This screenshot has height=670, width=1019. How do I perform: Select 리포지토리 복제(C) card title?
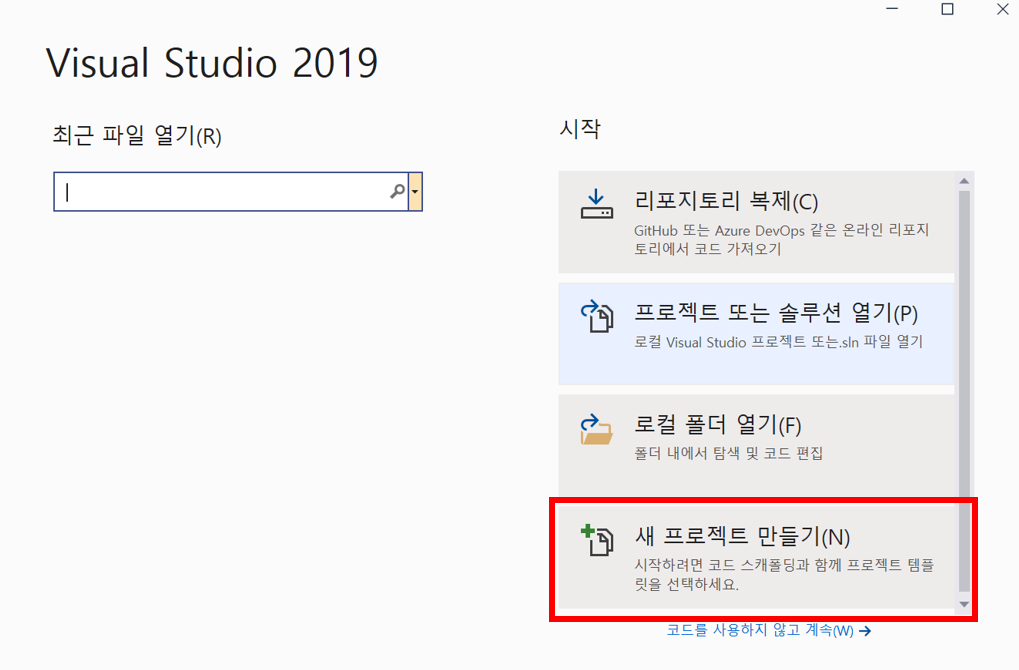click(726, 201)
